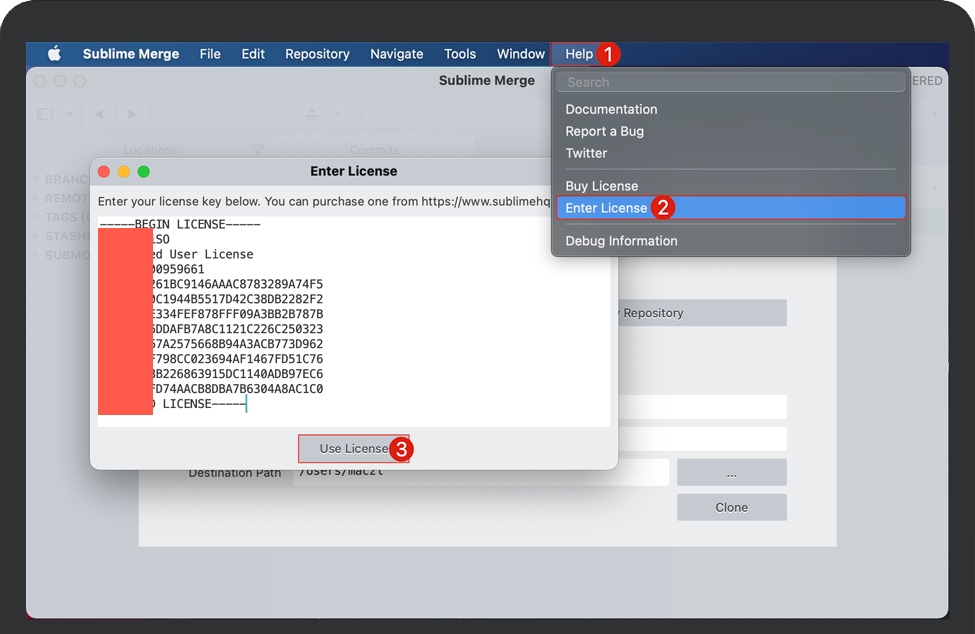Open the Apple menu
The image size is (975, 634).
(55, 54)
